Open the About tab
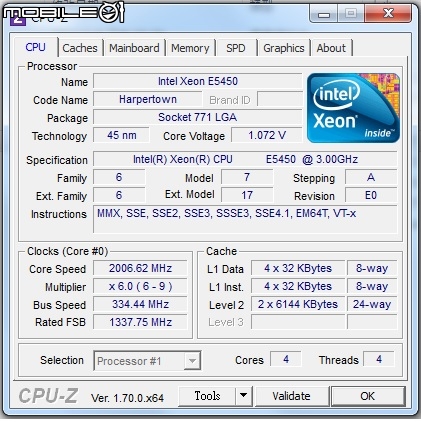The image size is (421, 422). [331, 48]
